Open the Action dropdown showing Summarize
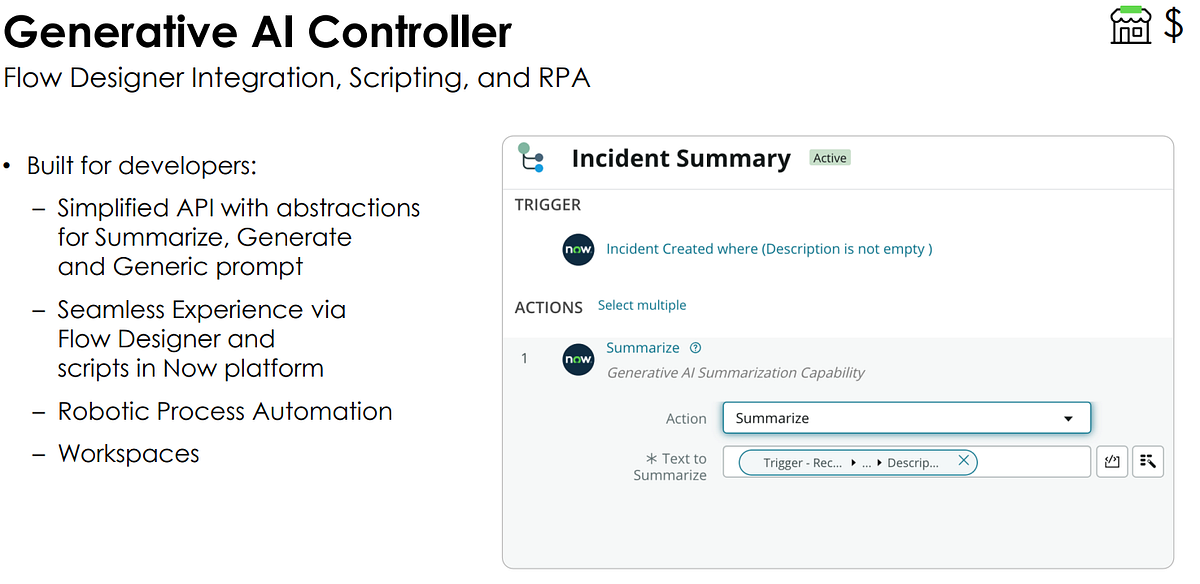Screen dimensions: 1200x584 click(905, 417)
